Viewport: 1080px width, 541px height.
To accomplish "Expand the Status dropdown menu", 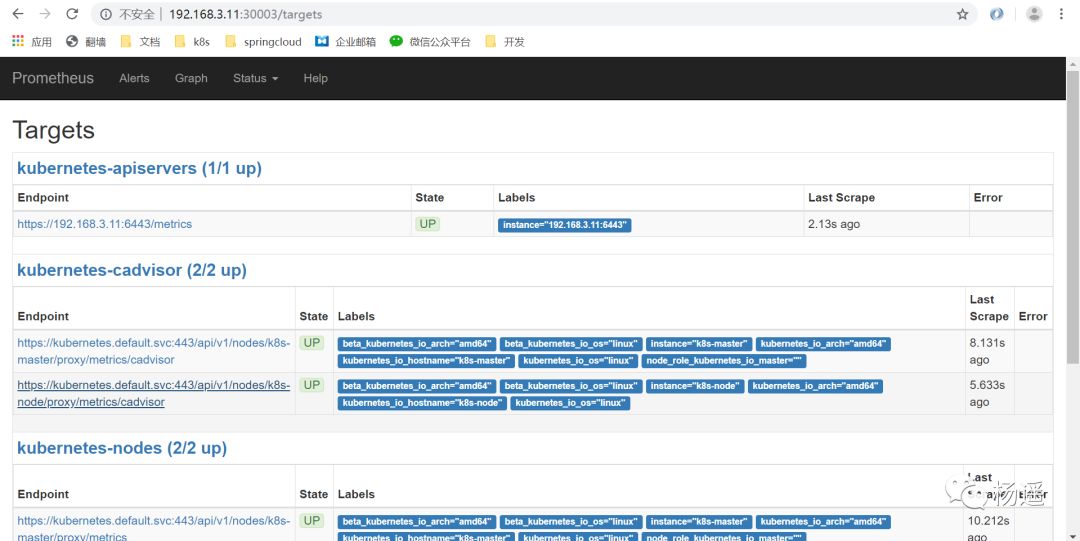I will 256,78.
